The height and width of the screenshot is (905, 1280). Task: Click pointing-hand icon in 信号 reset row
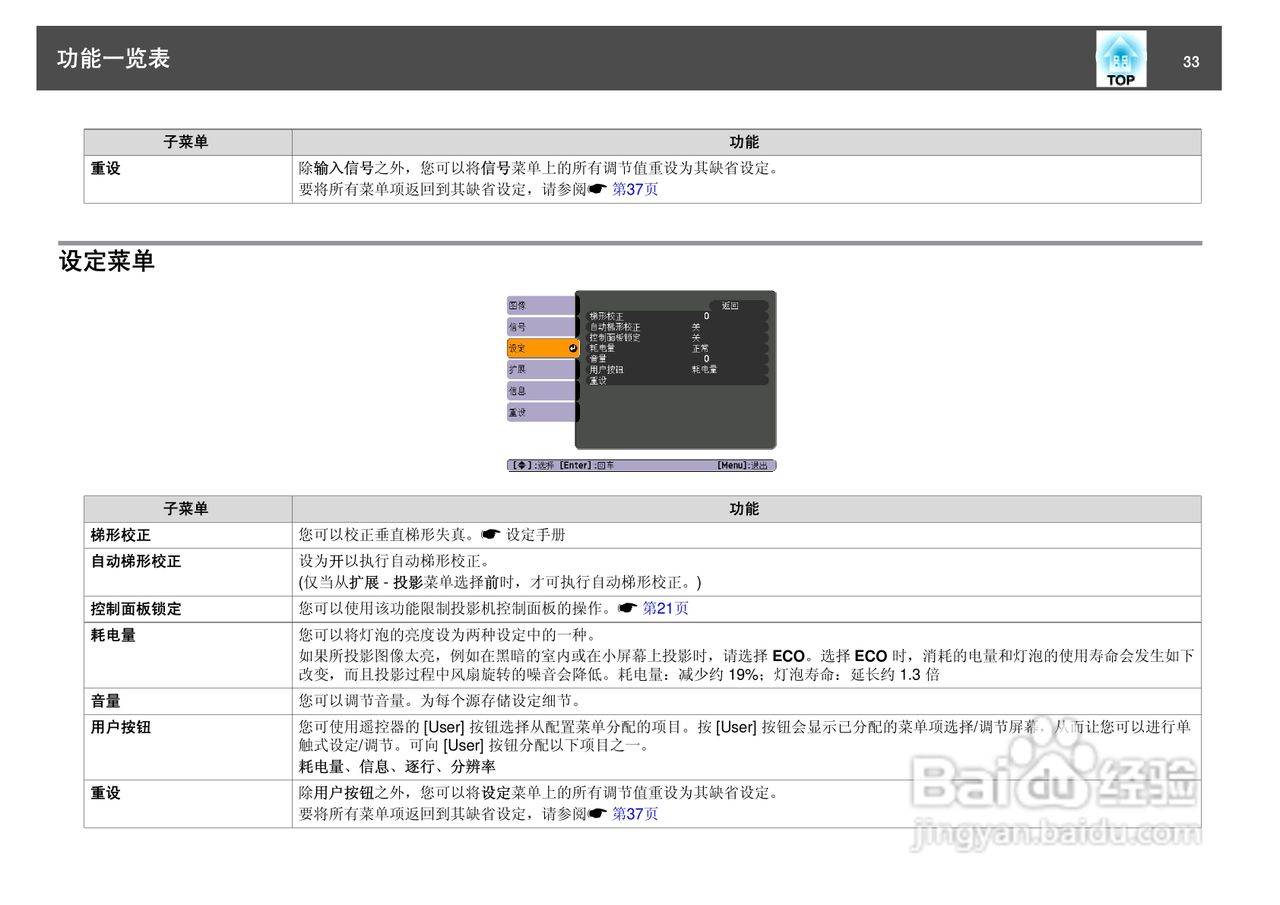click(x=597, y=189)
